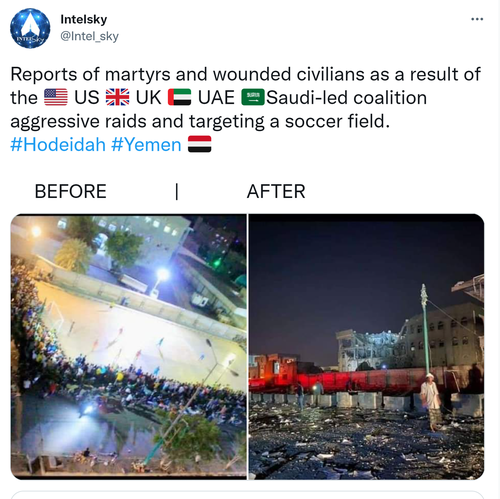Screen dimensions: 500x499
Task: Click the bright floodlight in the before photo
Action: tap(163, 275)
